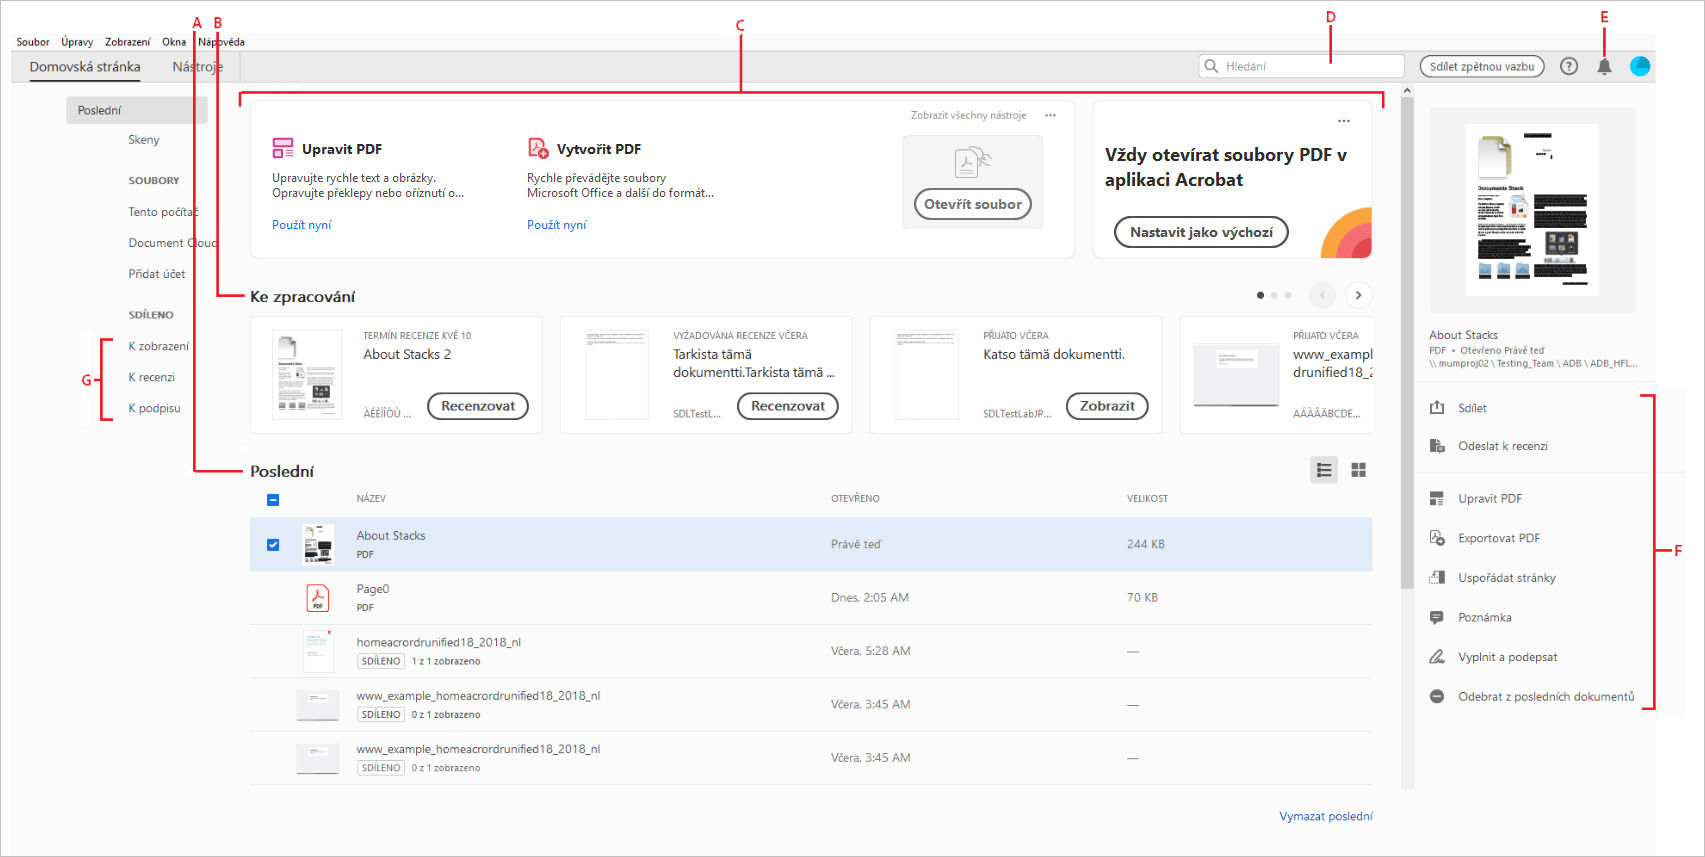Click the Hledání search field
This screenshot has height=857, width=1705.
[x=1302, y=66]
